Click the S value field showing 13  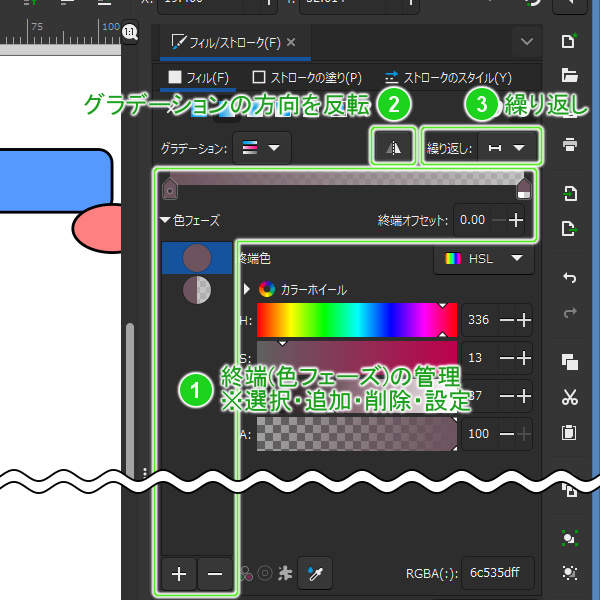pyautogui.click(x=476, y=358)
